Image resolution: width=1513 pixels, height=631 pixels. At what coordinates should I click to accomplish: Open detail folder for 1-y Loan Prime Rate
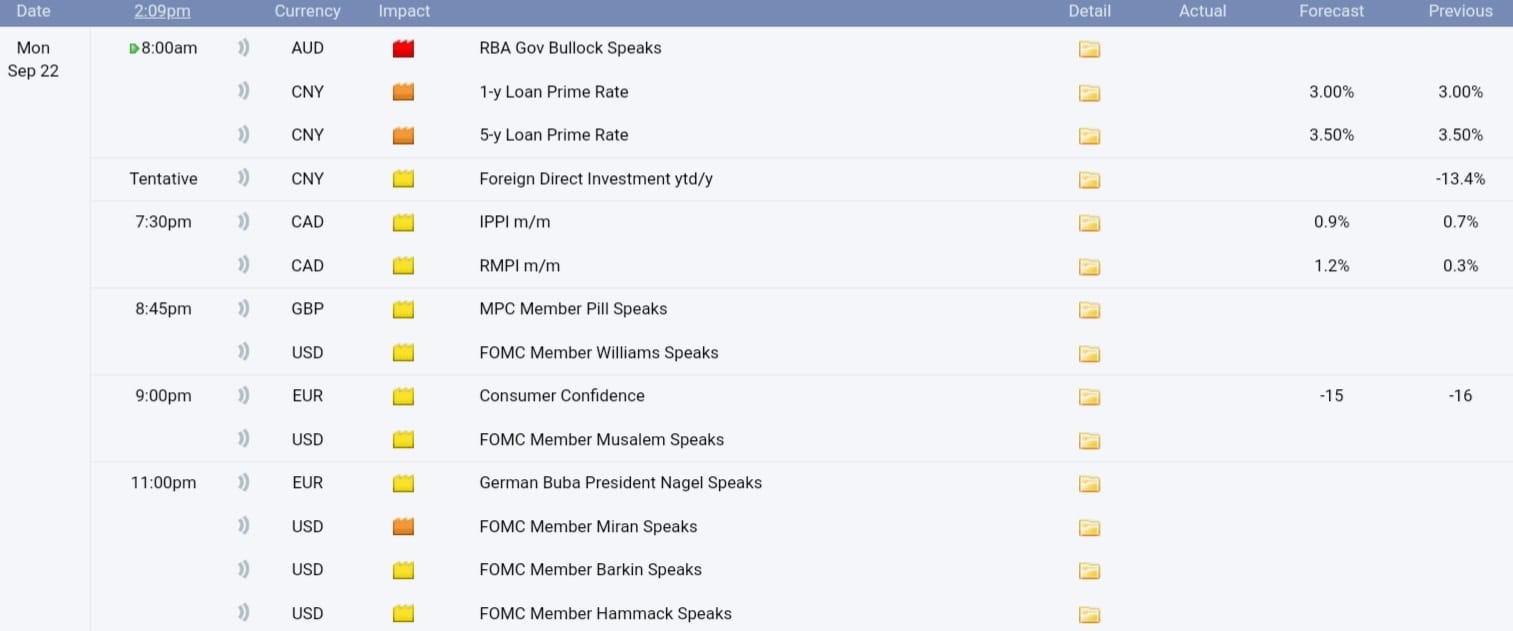point(1089,92)
